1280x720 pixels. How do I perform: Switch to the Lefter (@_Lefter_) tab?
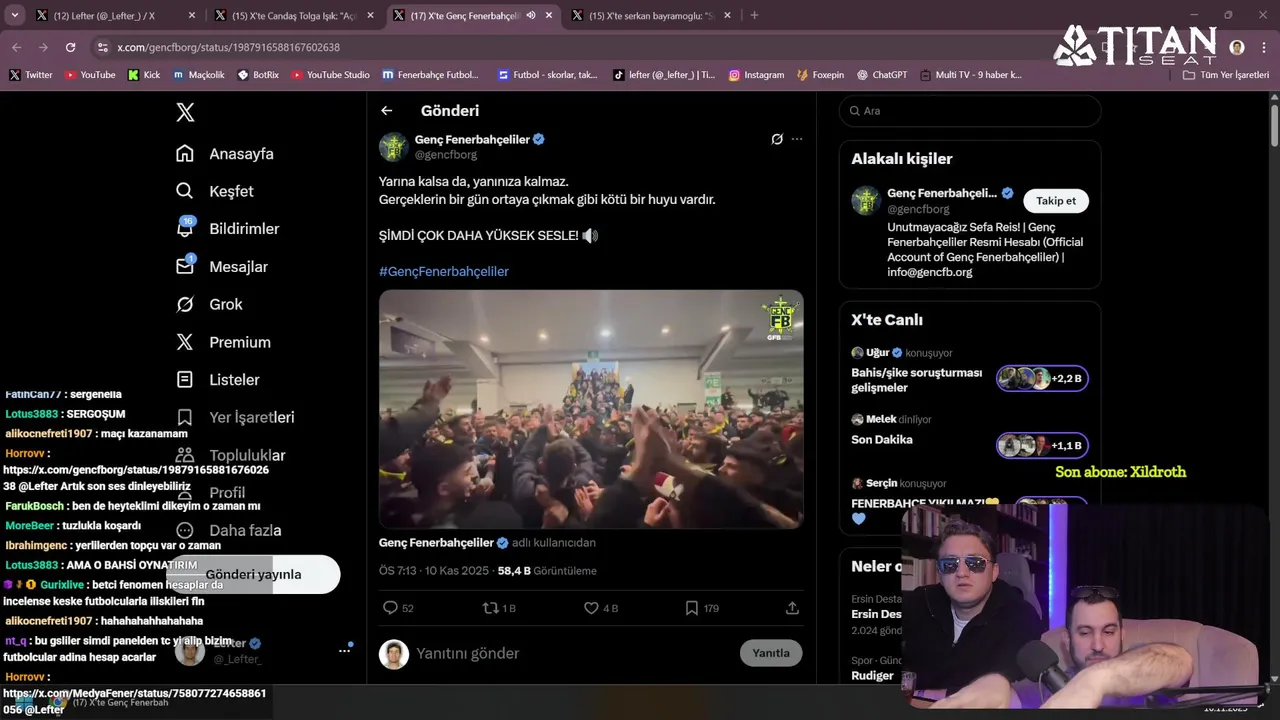103,15
